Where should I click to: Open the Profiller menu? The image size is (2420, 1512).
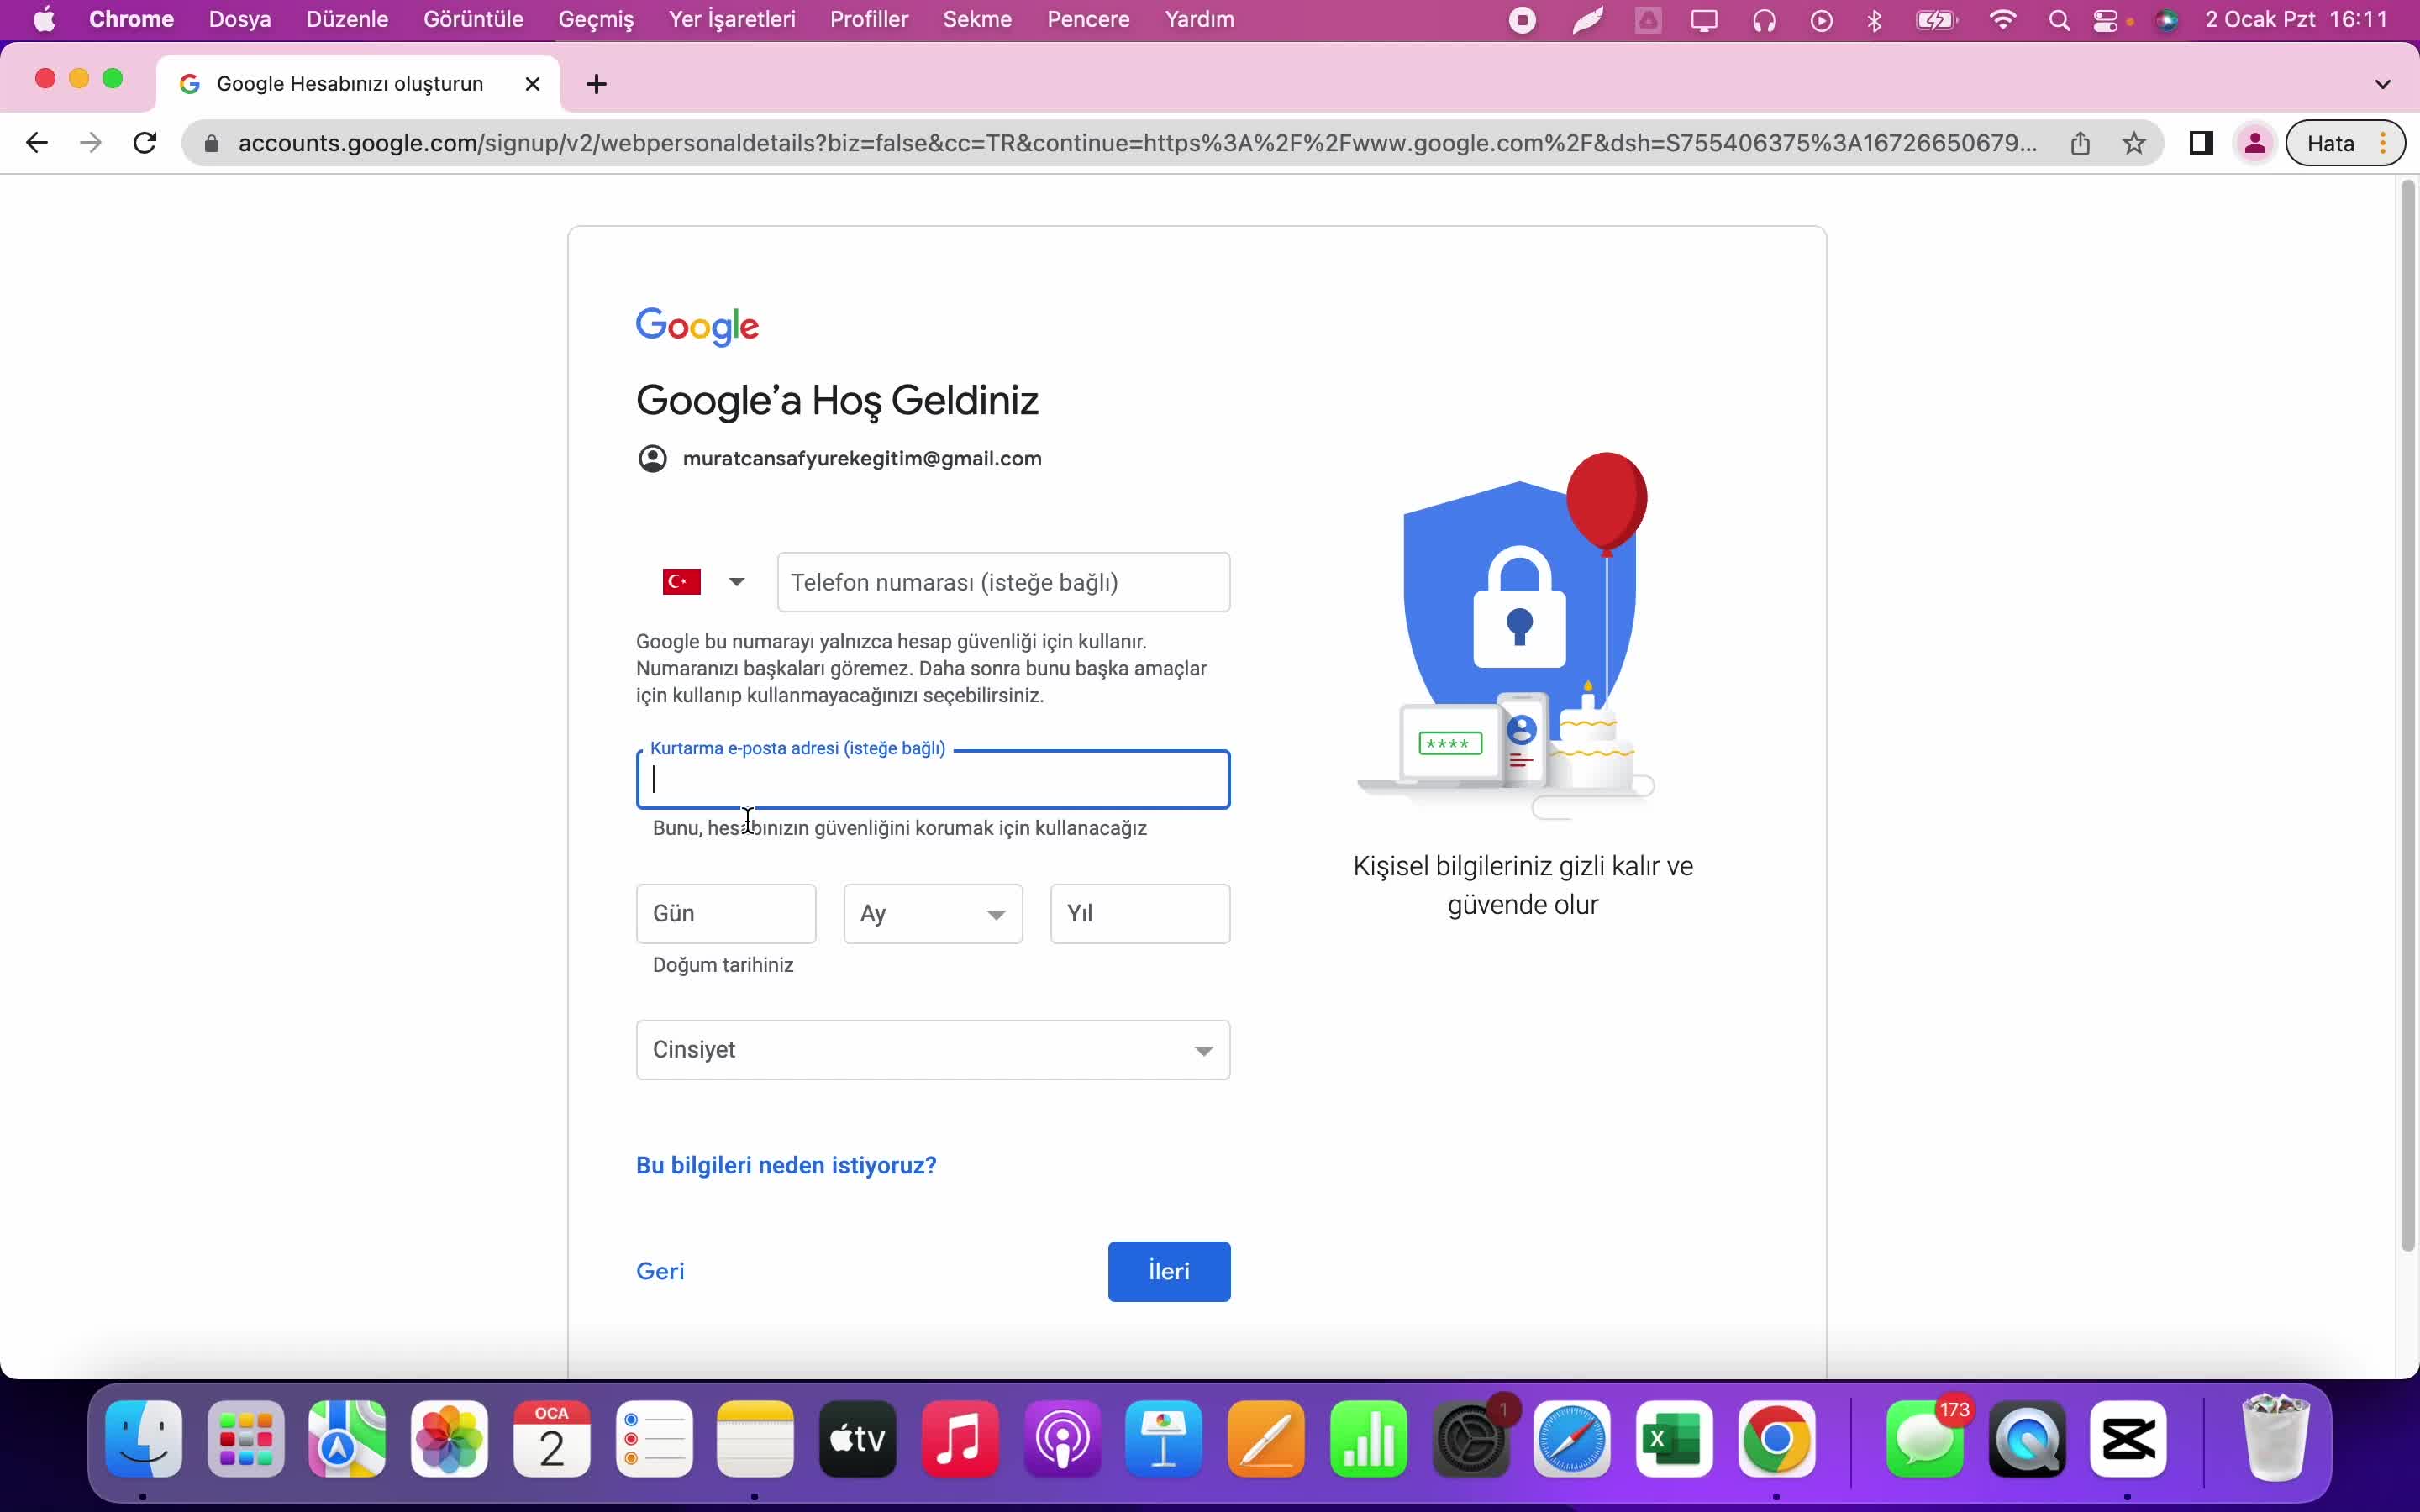tap(869, 19)
